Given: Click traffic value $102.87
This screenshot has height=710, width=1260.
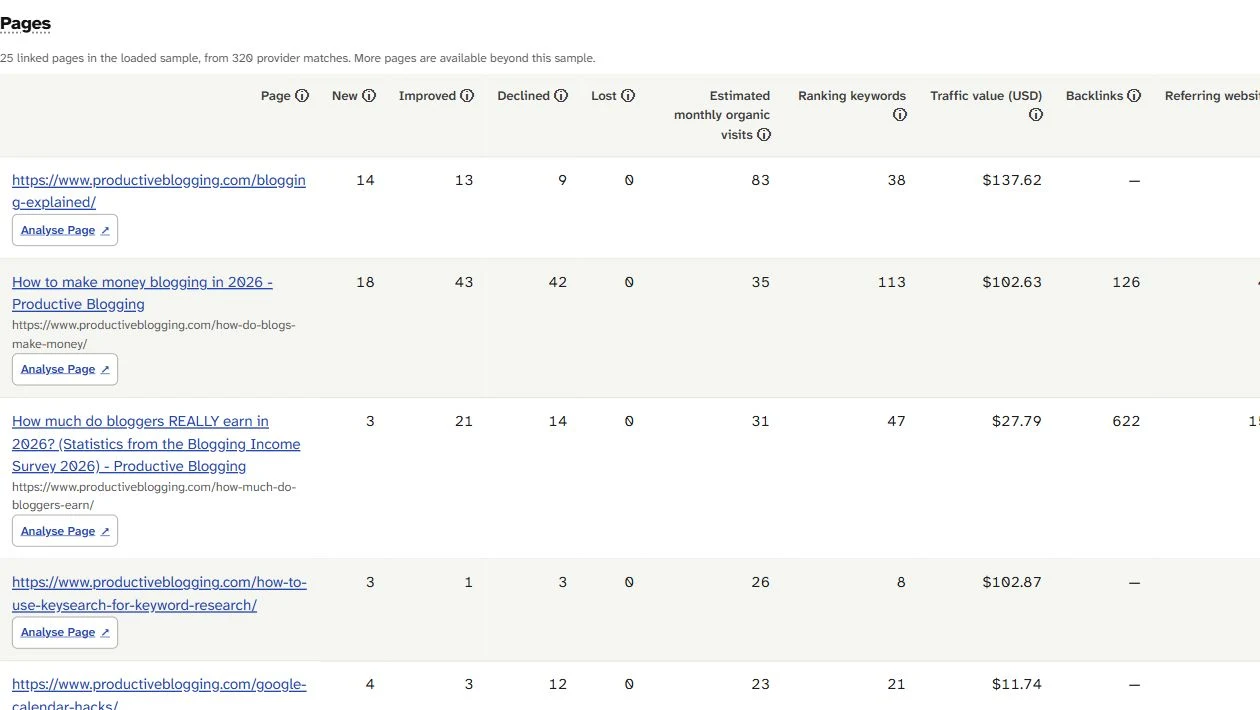Looking at the screenshot, I should 1012,582.
